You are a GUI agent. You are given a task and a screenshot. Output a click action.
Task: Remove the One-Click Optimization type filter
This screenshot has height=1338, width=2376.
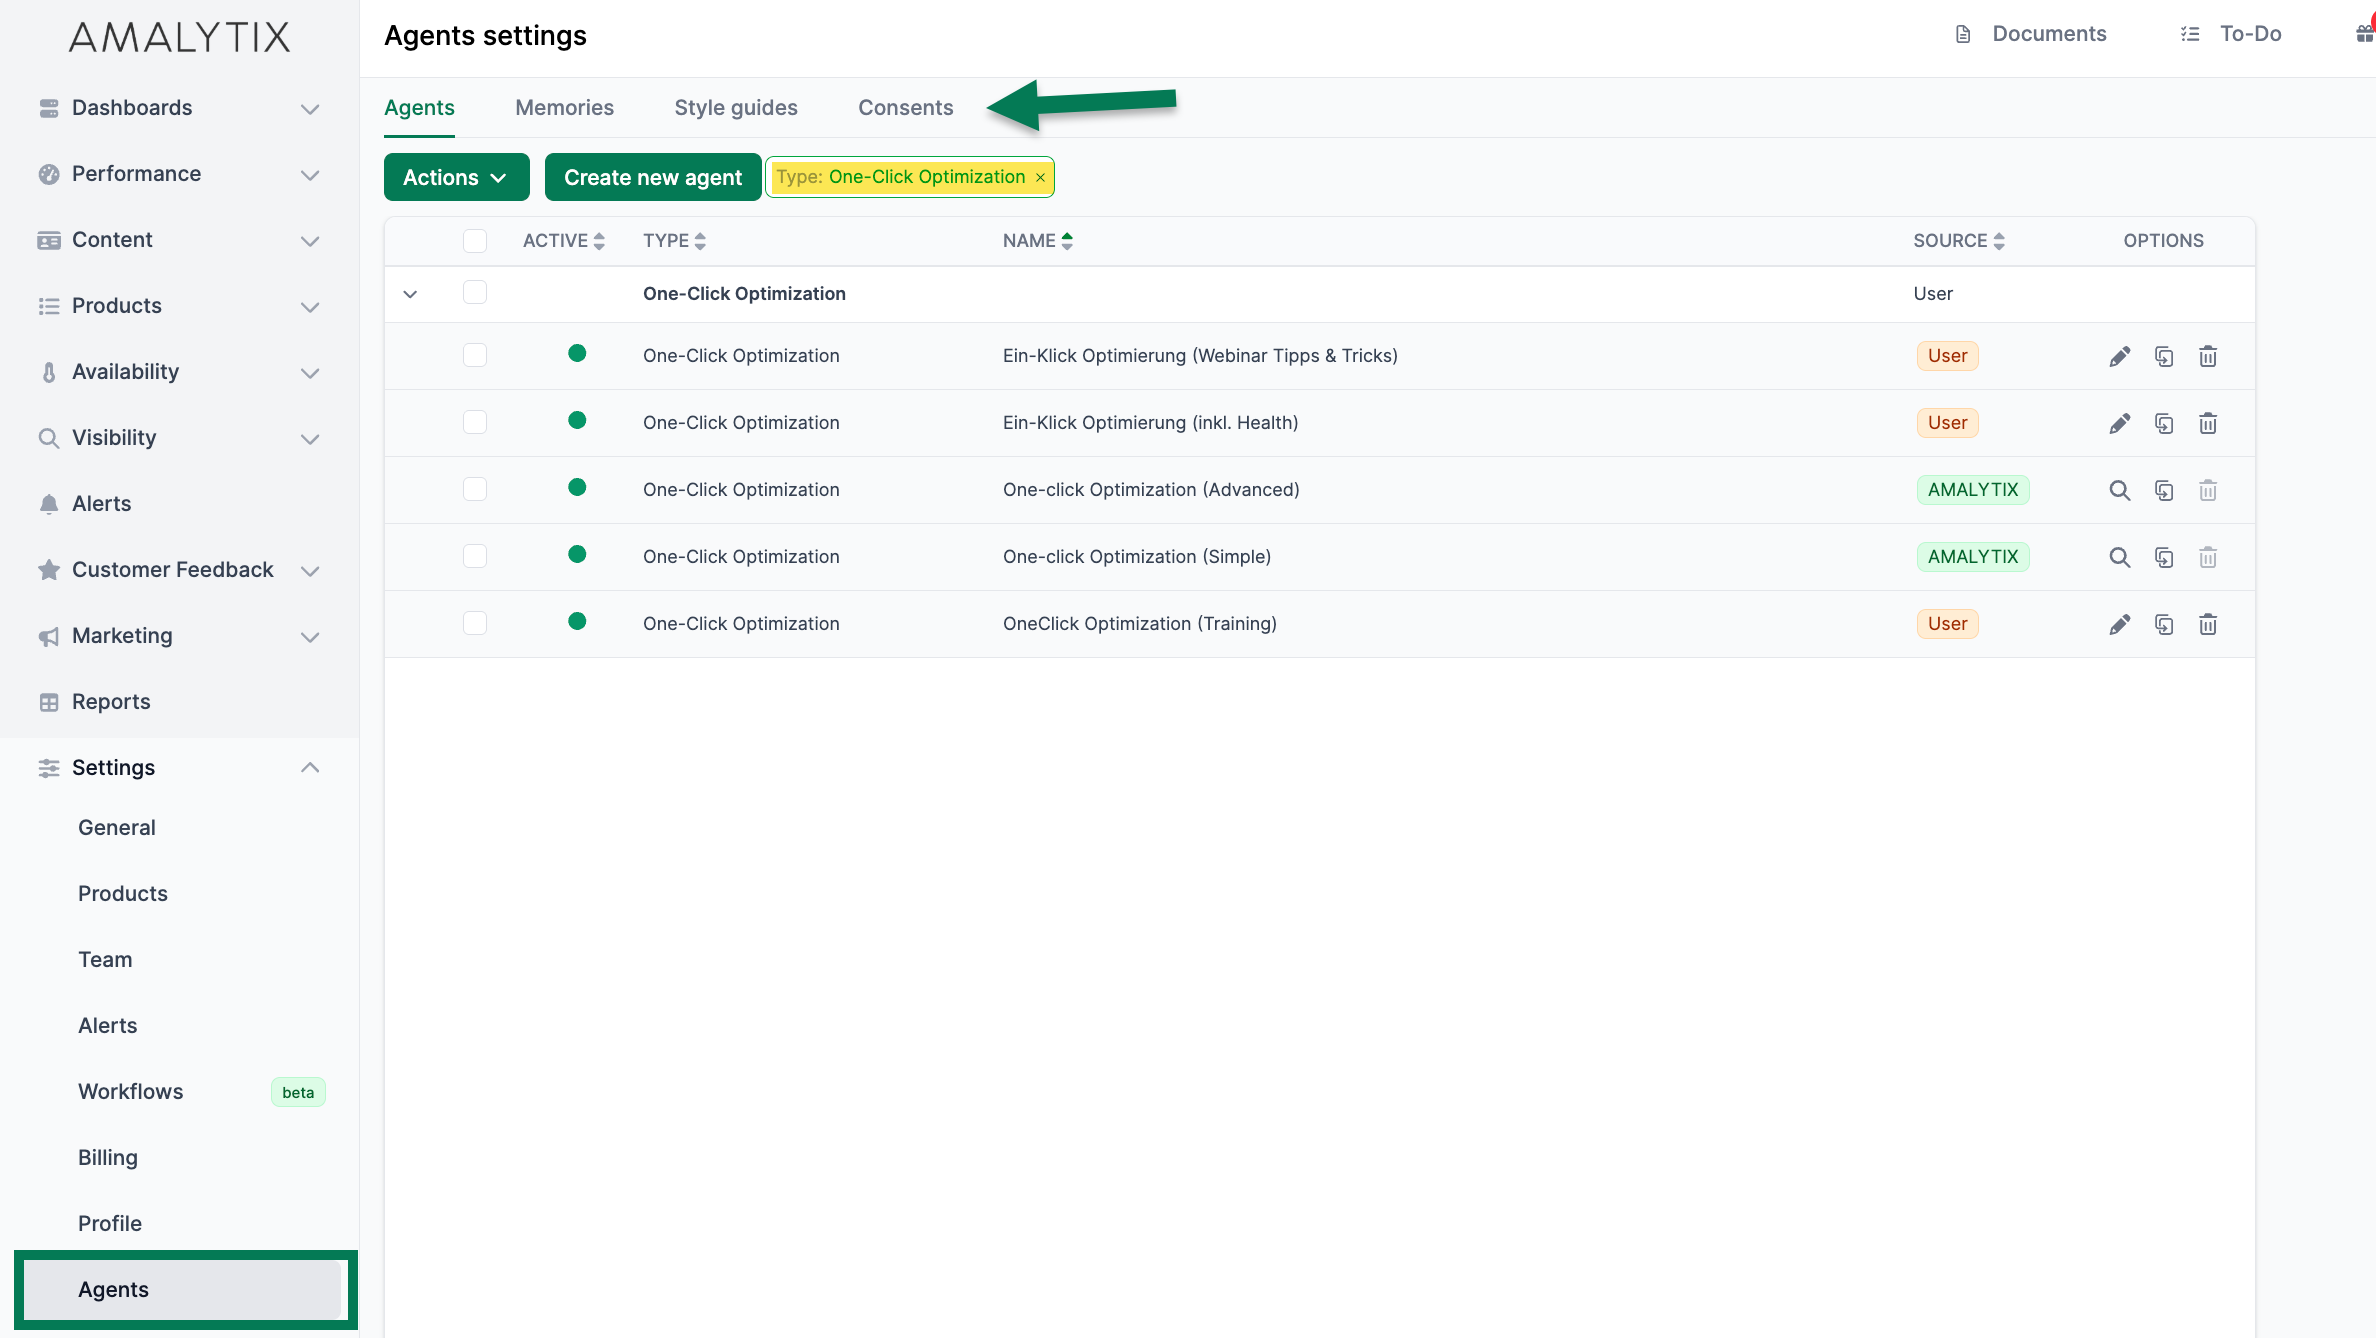pyautogui.click(x=1040, y=177)
